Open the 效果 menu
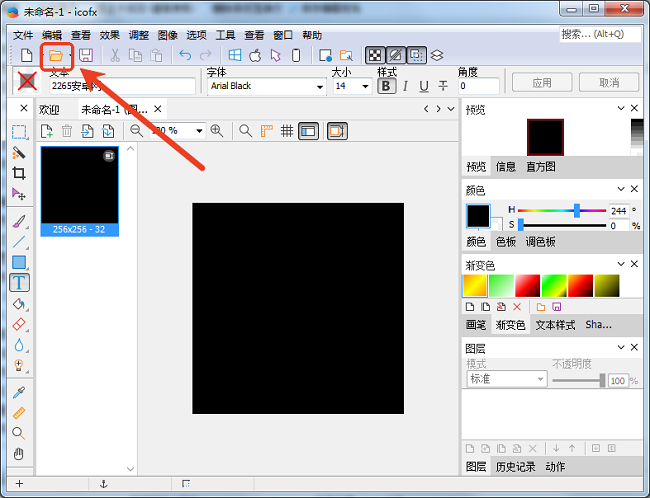The height and width of the screenshot is (498, 650). coord(110,34)
